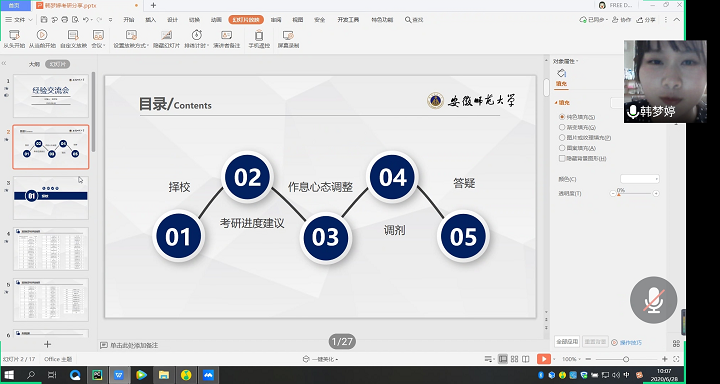
Task: Open Hide Slide (隐藏幻灯片) tool
Action: (x=166, y=39)
